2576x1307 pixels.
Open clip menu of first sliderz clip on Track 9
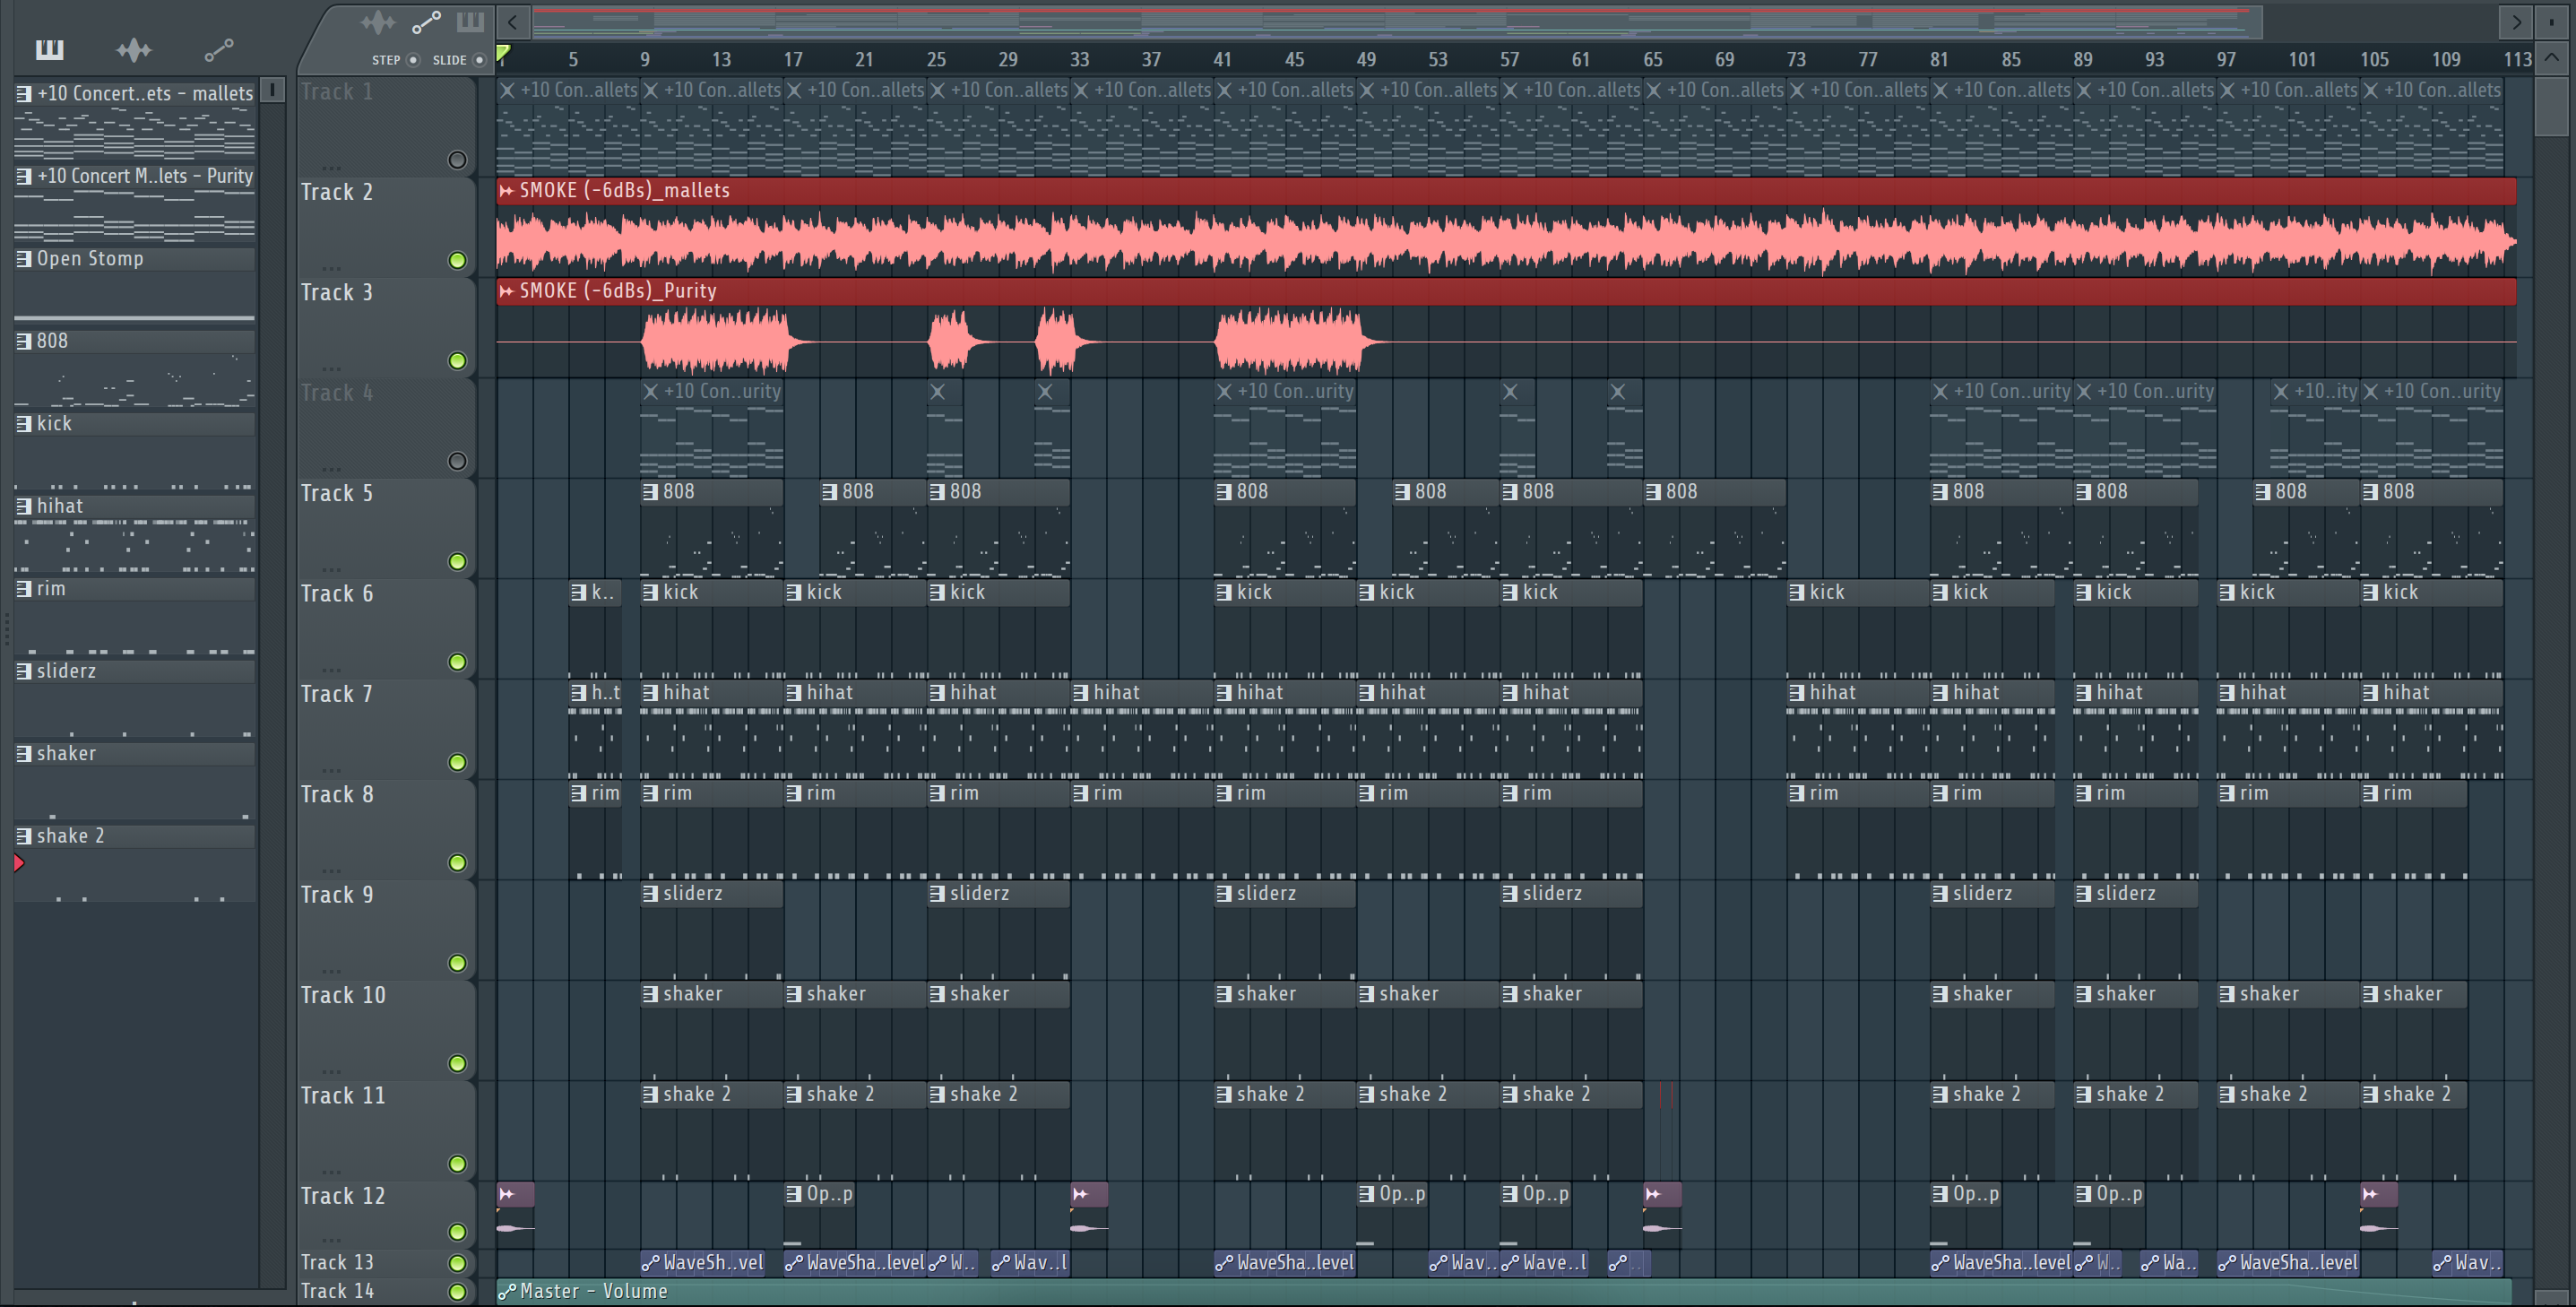pos(650,893)
